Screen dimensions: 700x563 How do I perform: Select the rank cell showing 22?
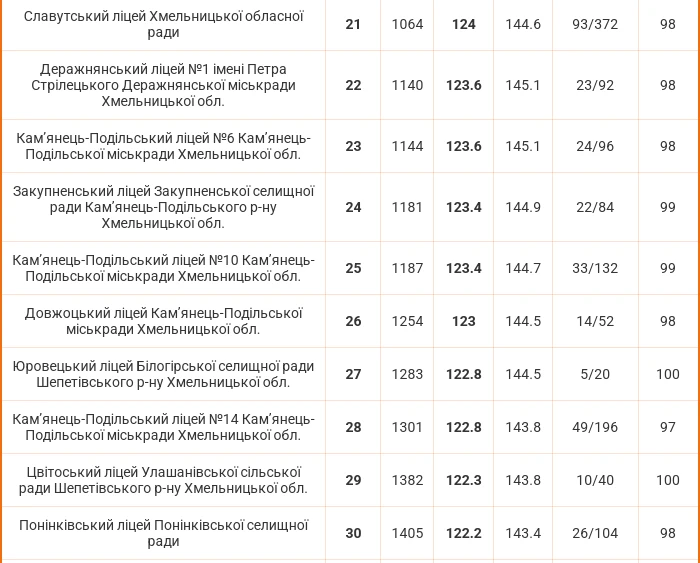(x=353, y=85)
